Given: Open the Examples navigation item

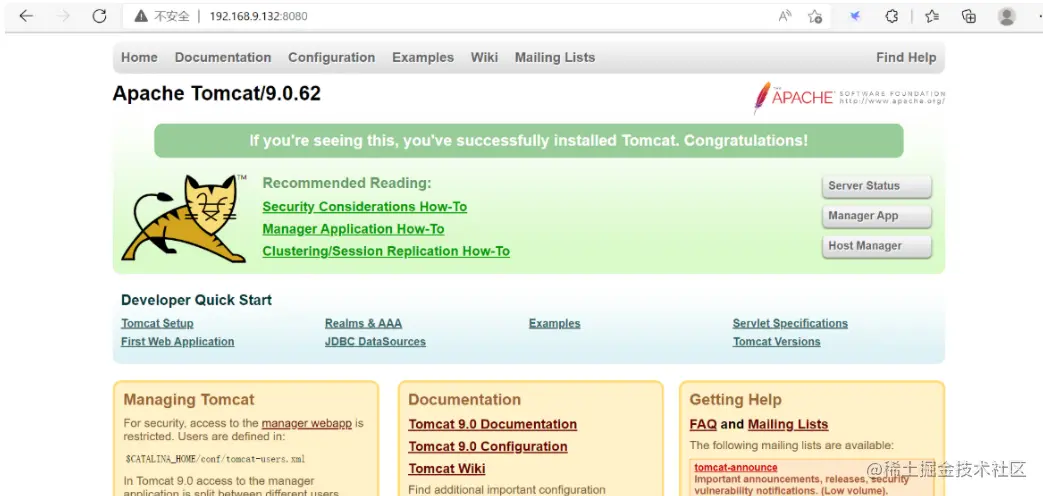Looking at the screenshot, I should click(423, 57).
